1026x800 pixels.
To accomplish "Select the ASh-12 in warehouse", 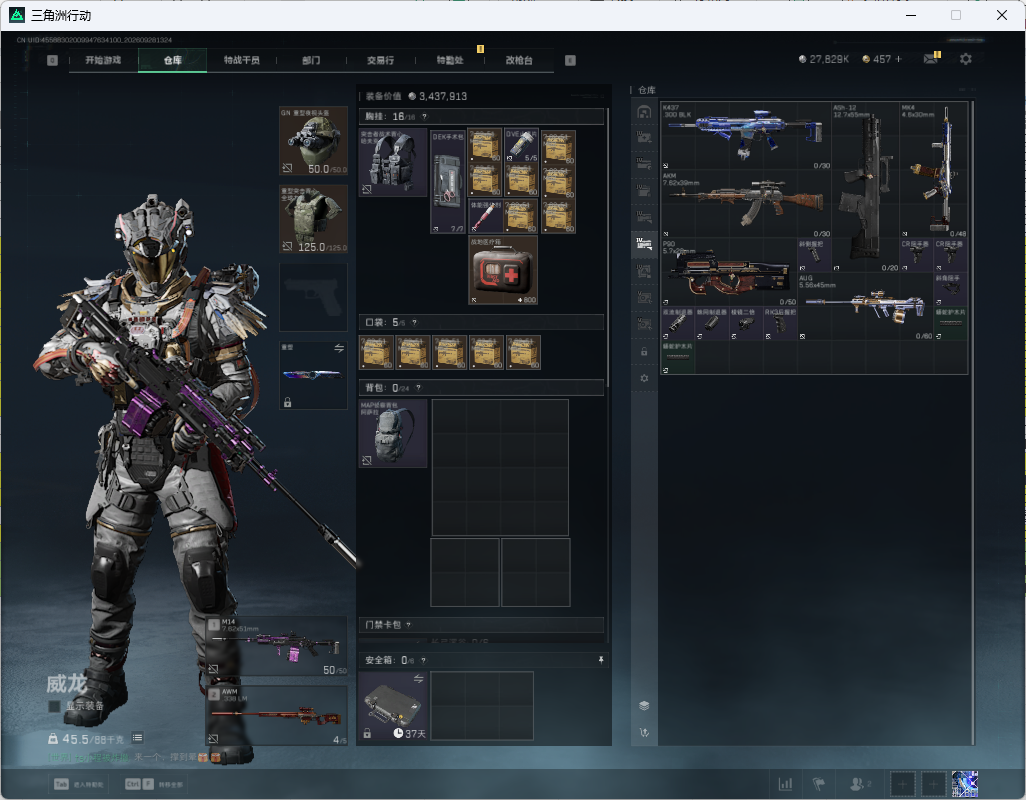I will point(865,187).
